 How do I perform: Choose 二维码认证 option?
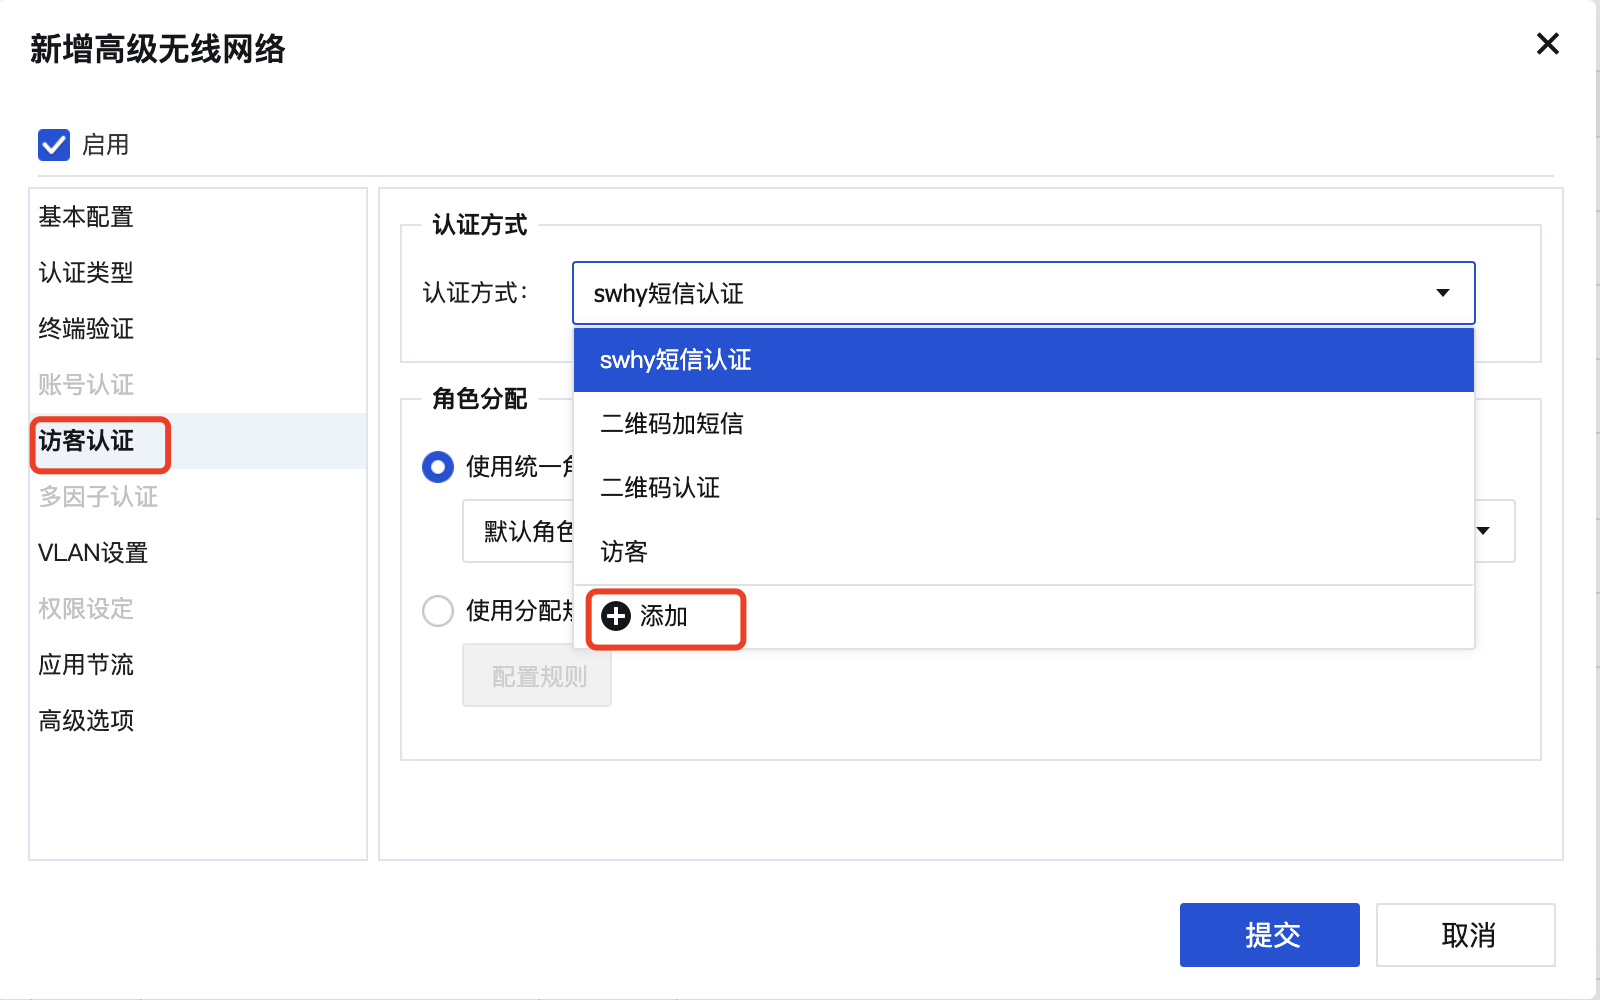1024,488
